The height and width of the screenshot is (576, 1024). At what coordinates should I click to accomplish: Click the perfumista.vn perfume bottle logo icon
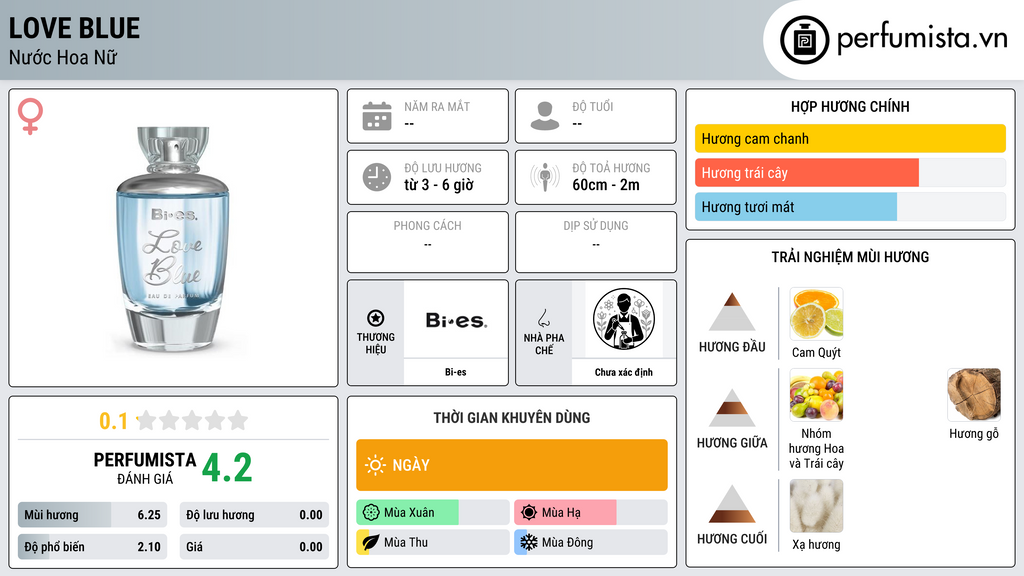[804, 40]
